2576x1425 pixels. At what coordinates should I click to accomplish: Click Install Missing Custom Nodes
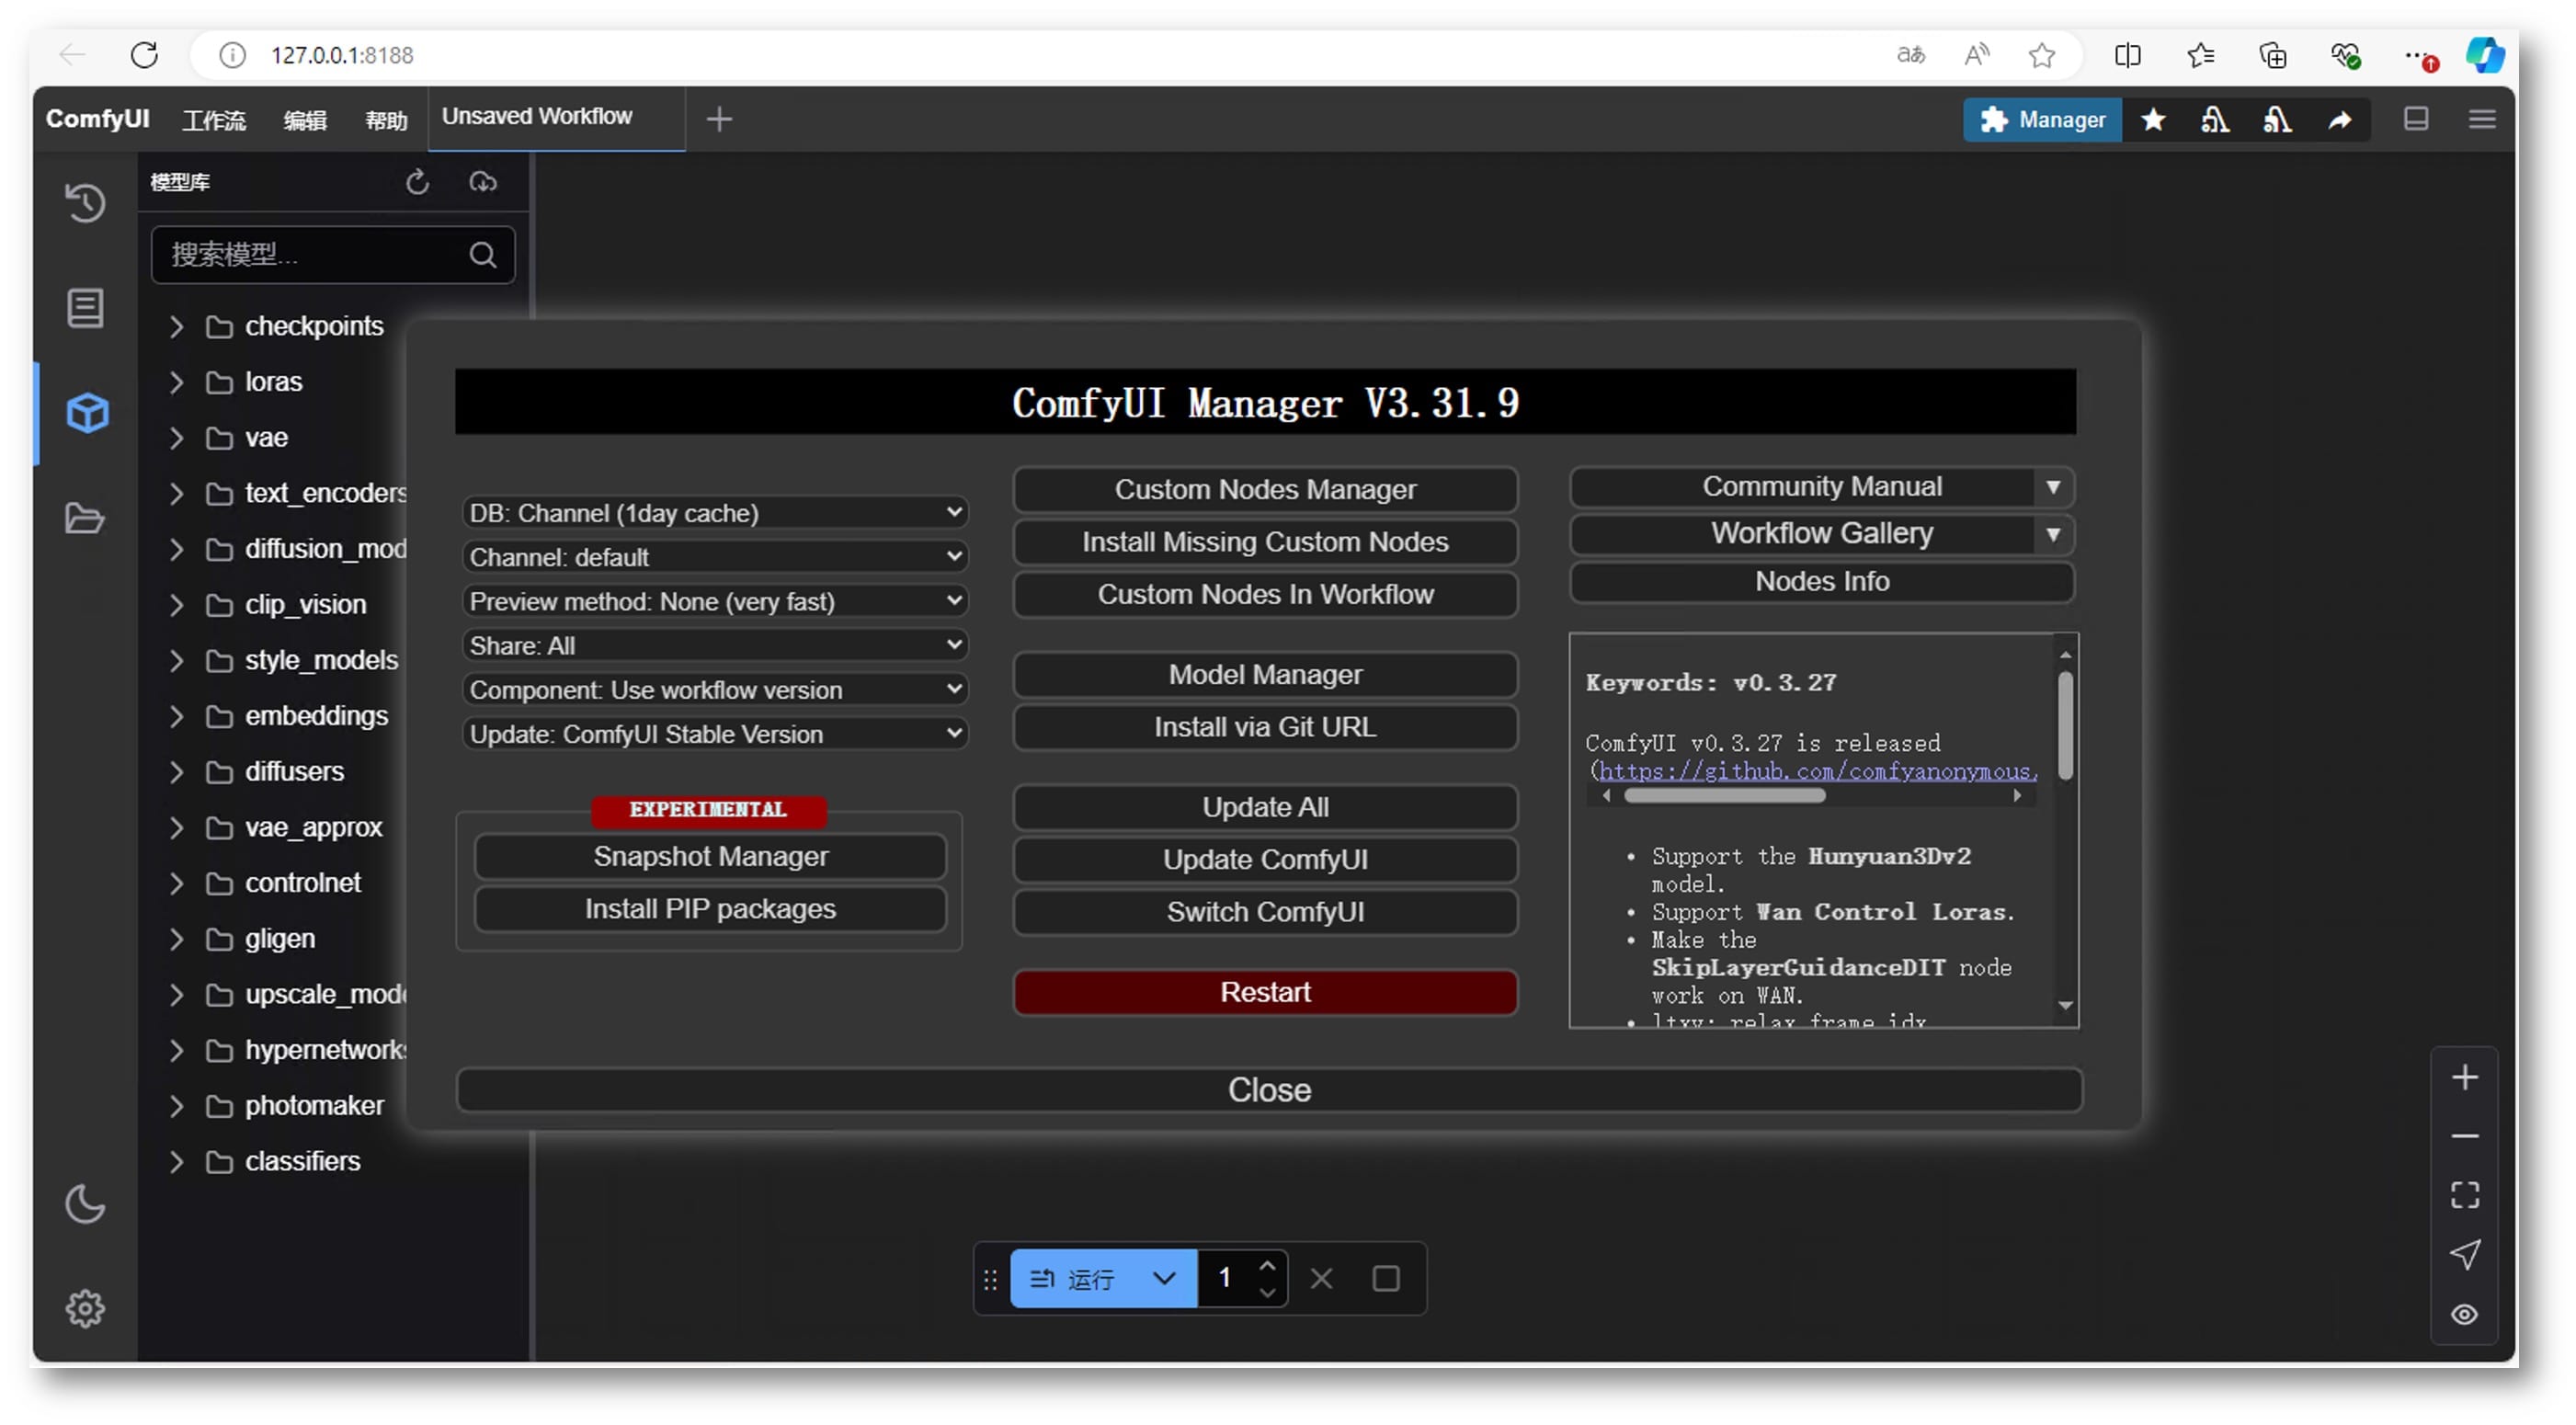(x=1265, y=542)
